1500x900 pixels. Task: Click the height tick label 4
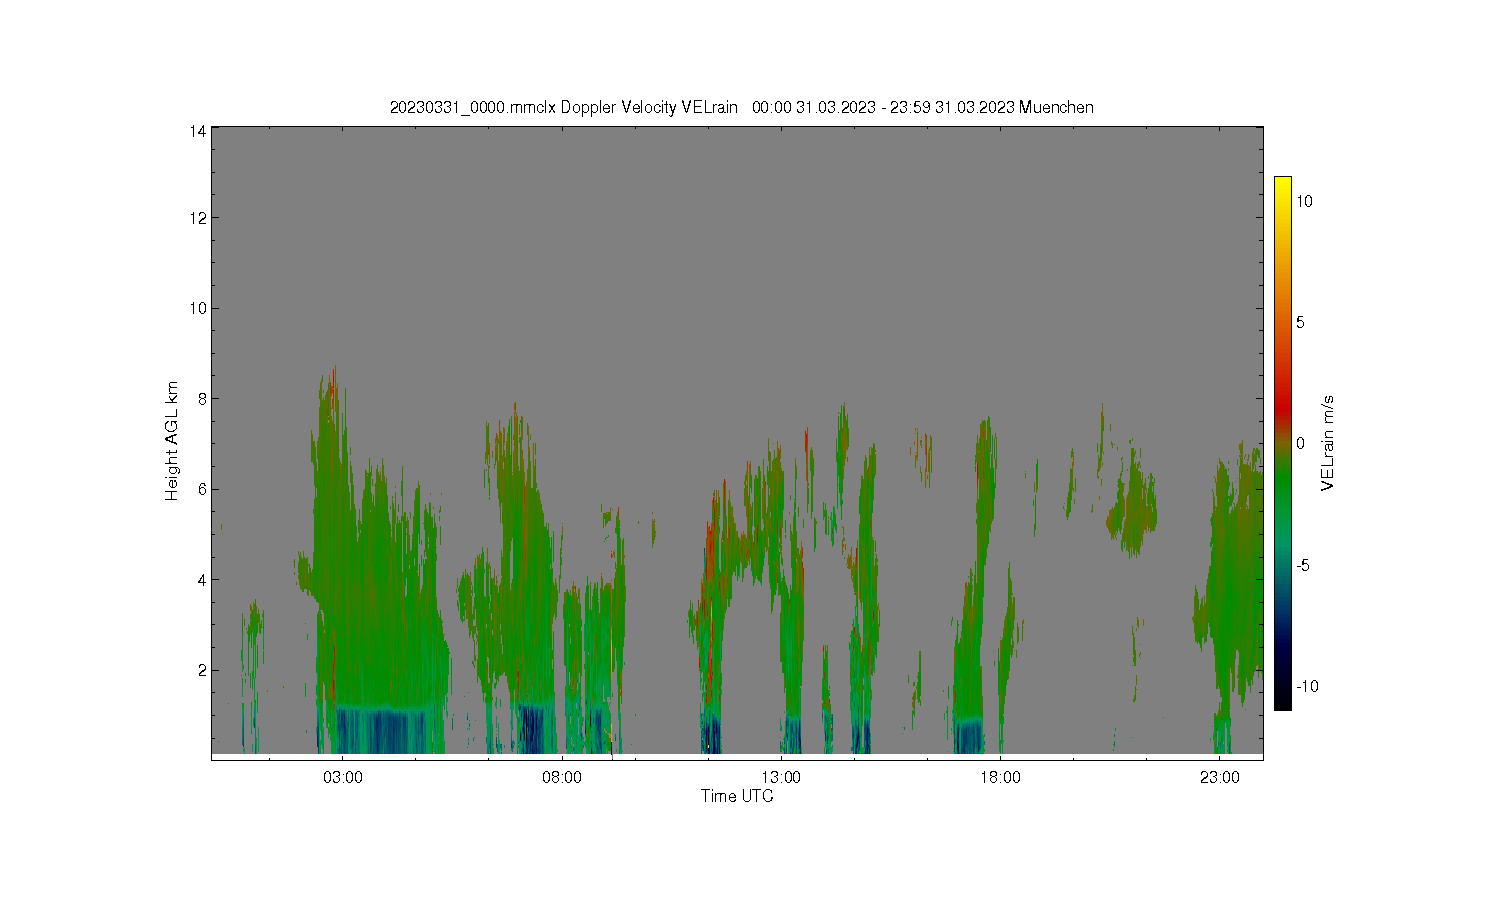(x=202, y=579)
